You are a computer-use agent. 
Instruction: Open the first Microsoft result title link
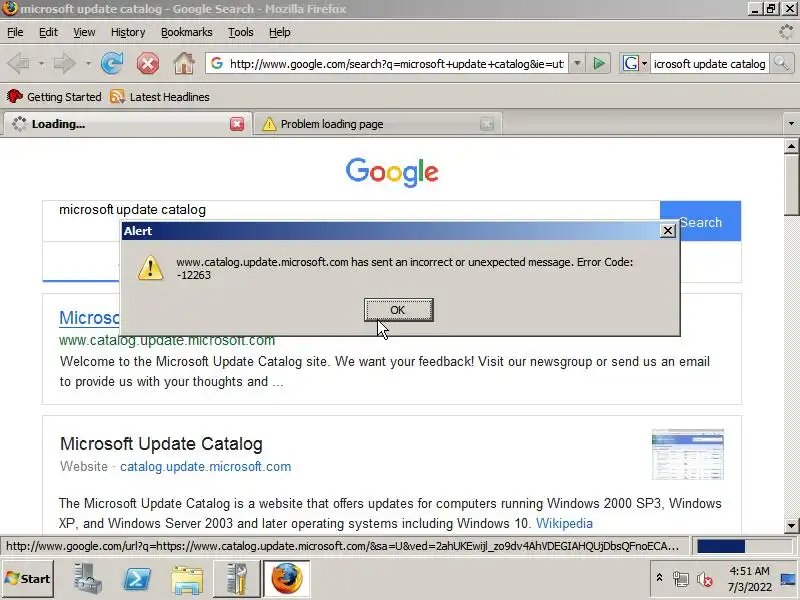coord(89,317)
